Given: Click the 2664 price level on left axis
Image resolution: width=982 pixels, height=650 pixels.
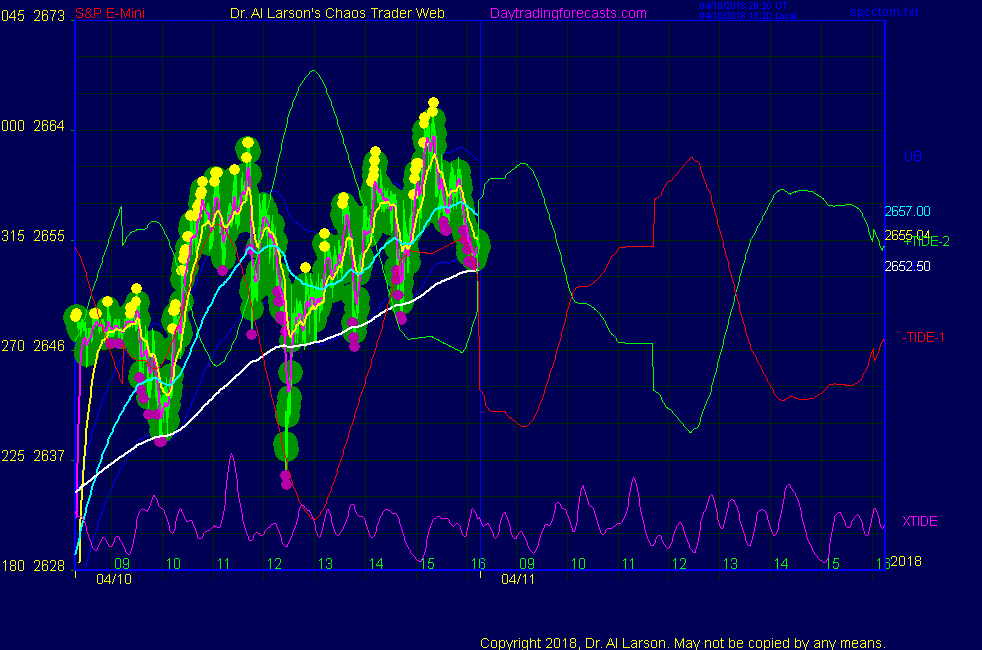Looking at the screenshot, I should coord(49,127).
